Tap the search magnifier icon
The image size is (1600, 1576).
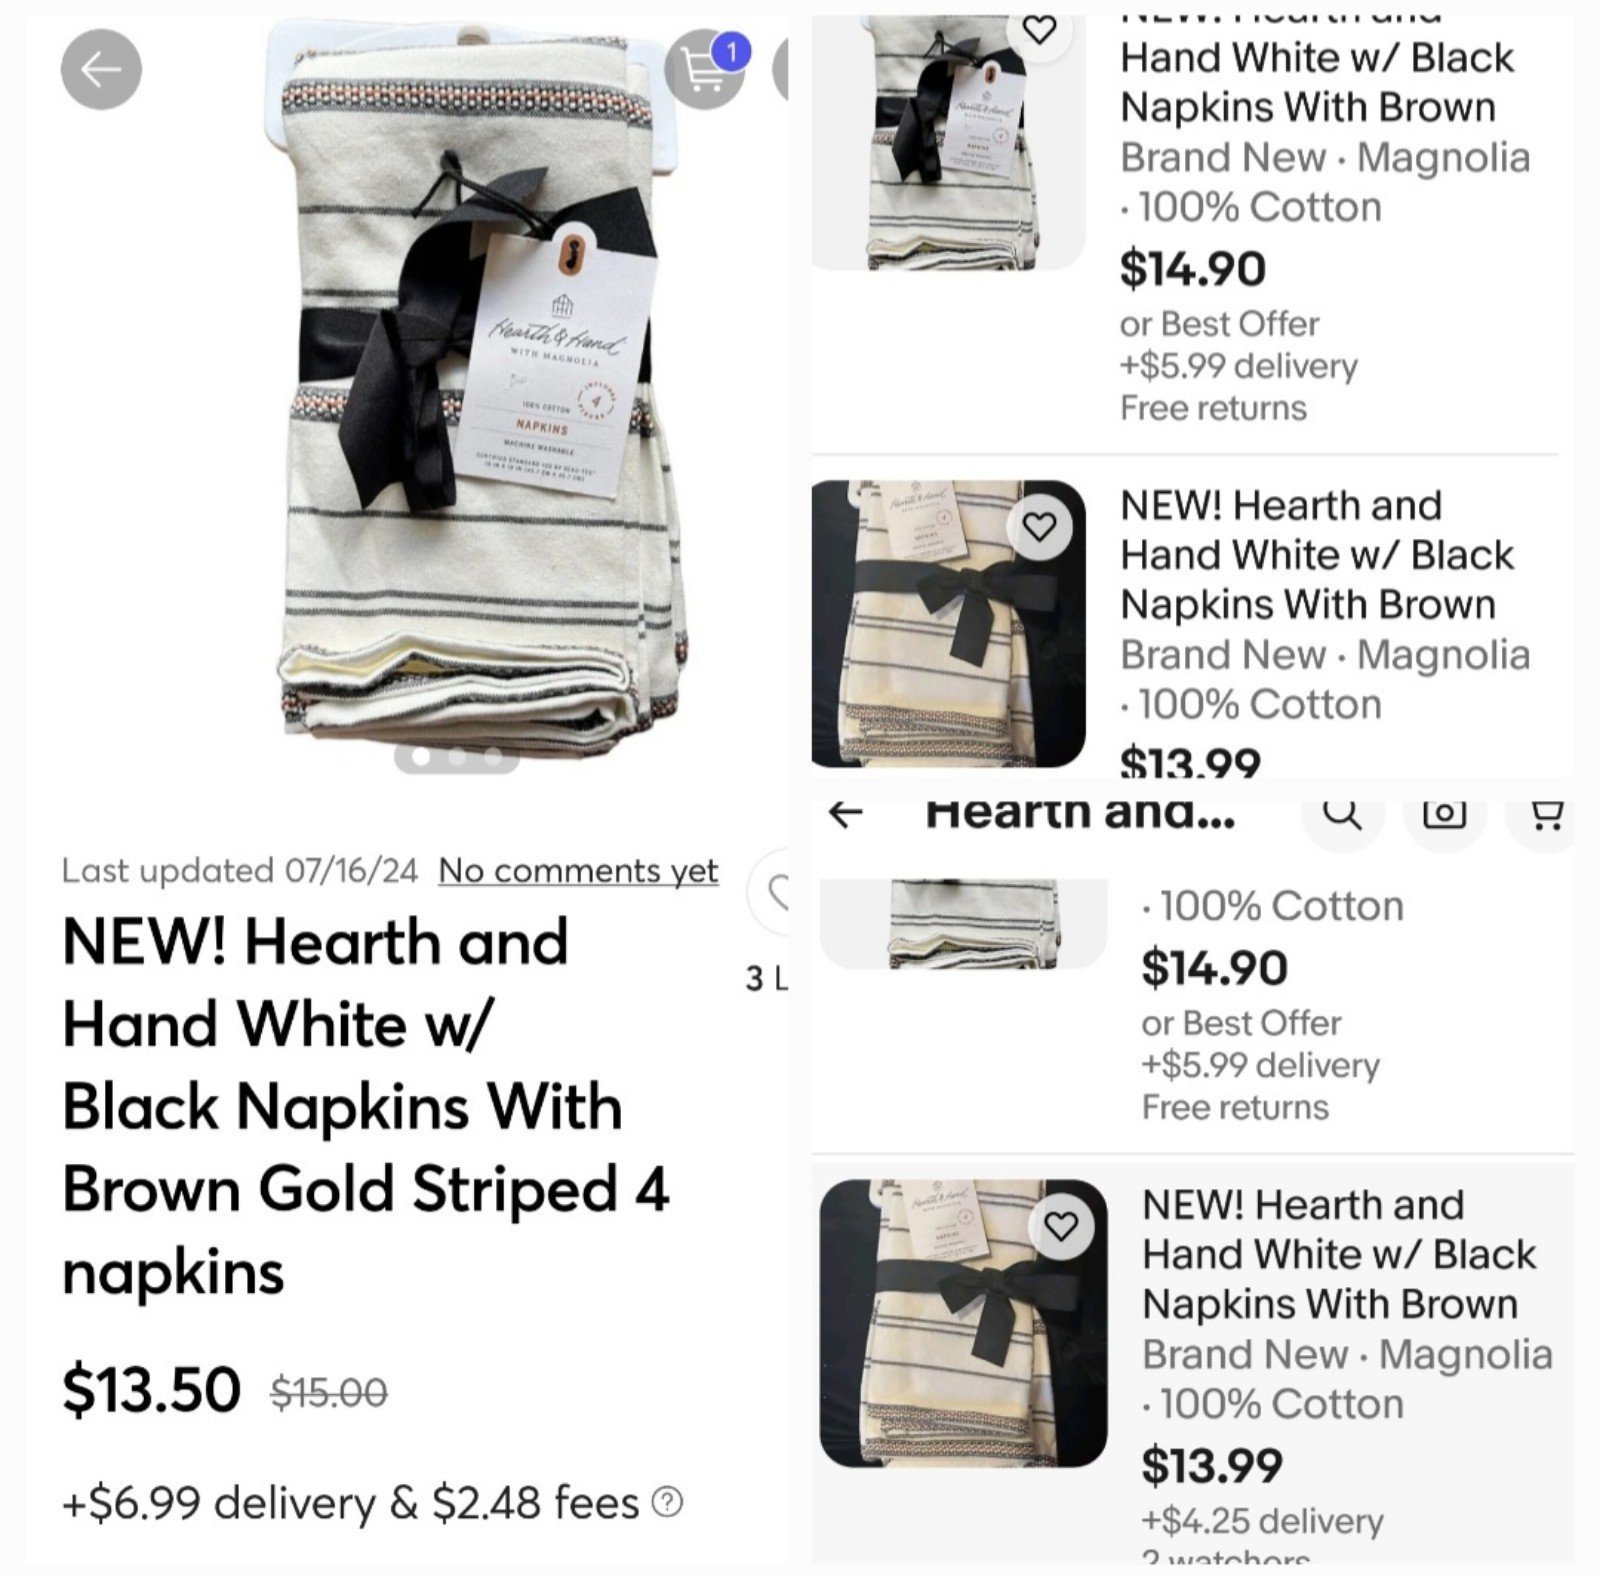1342,814
